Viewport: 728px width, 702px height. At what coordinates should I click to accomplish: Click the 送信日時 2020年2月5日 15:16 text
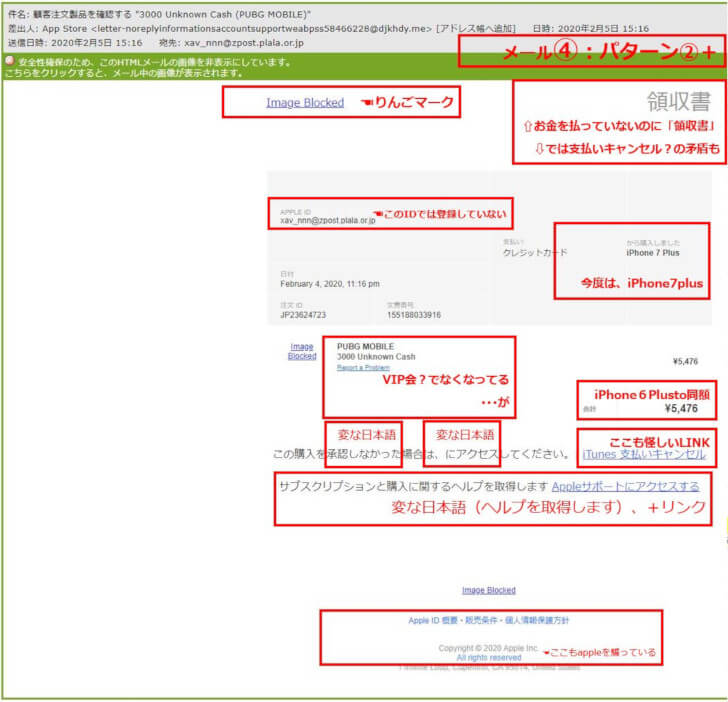point(75,43)
